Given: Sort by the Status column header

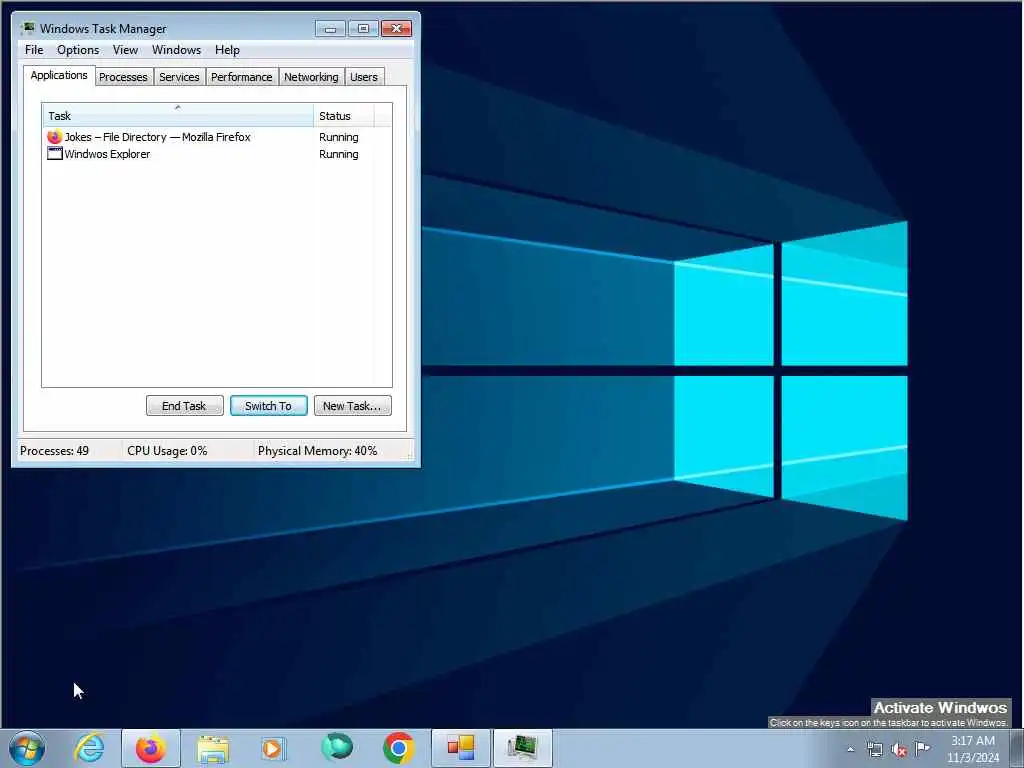Looking at the screenshot, I should click(x=344, y=115).
